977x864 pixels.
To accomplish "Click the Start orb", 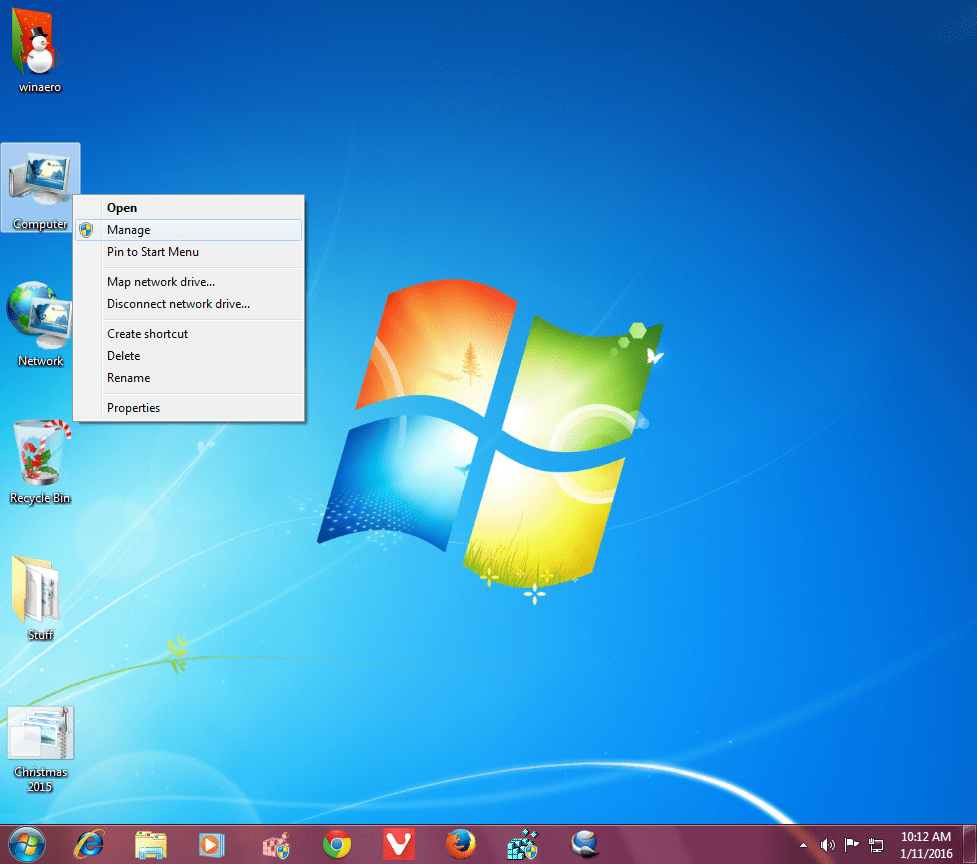I will click(27, 843).
